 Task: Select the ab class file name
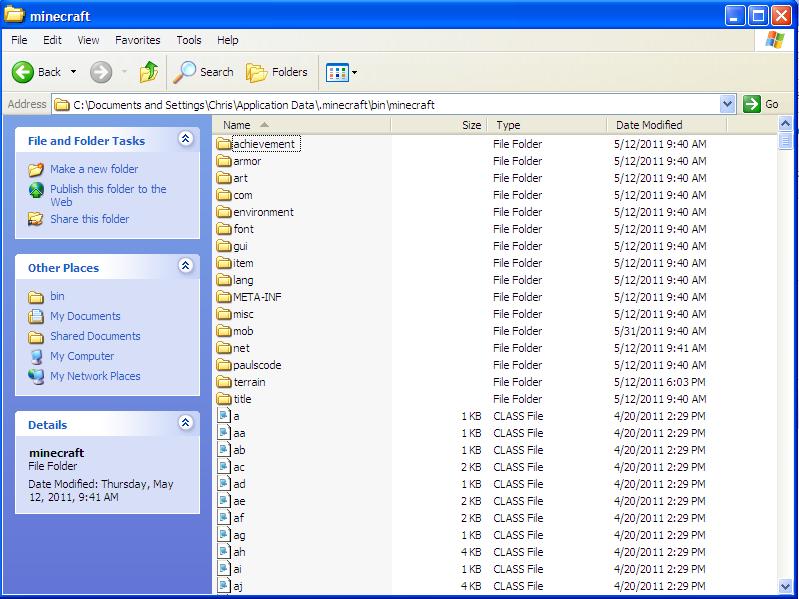(x=239, y=450)
